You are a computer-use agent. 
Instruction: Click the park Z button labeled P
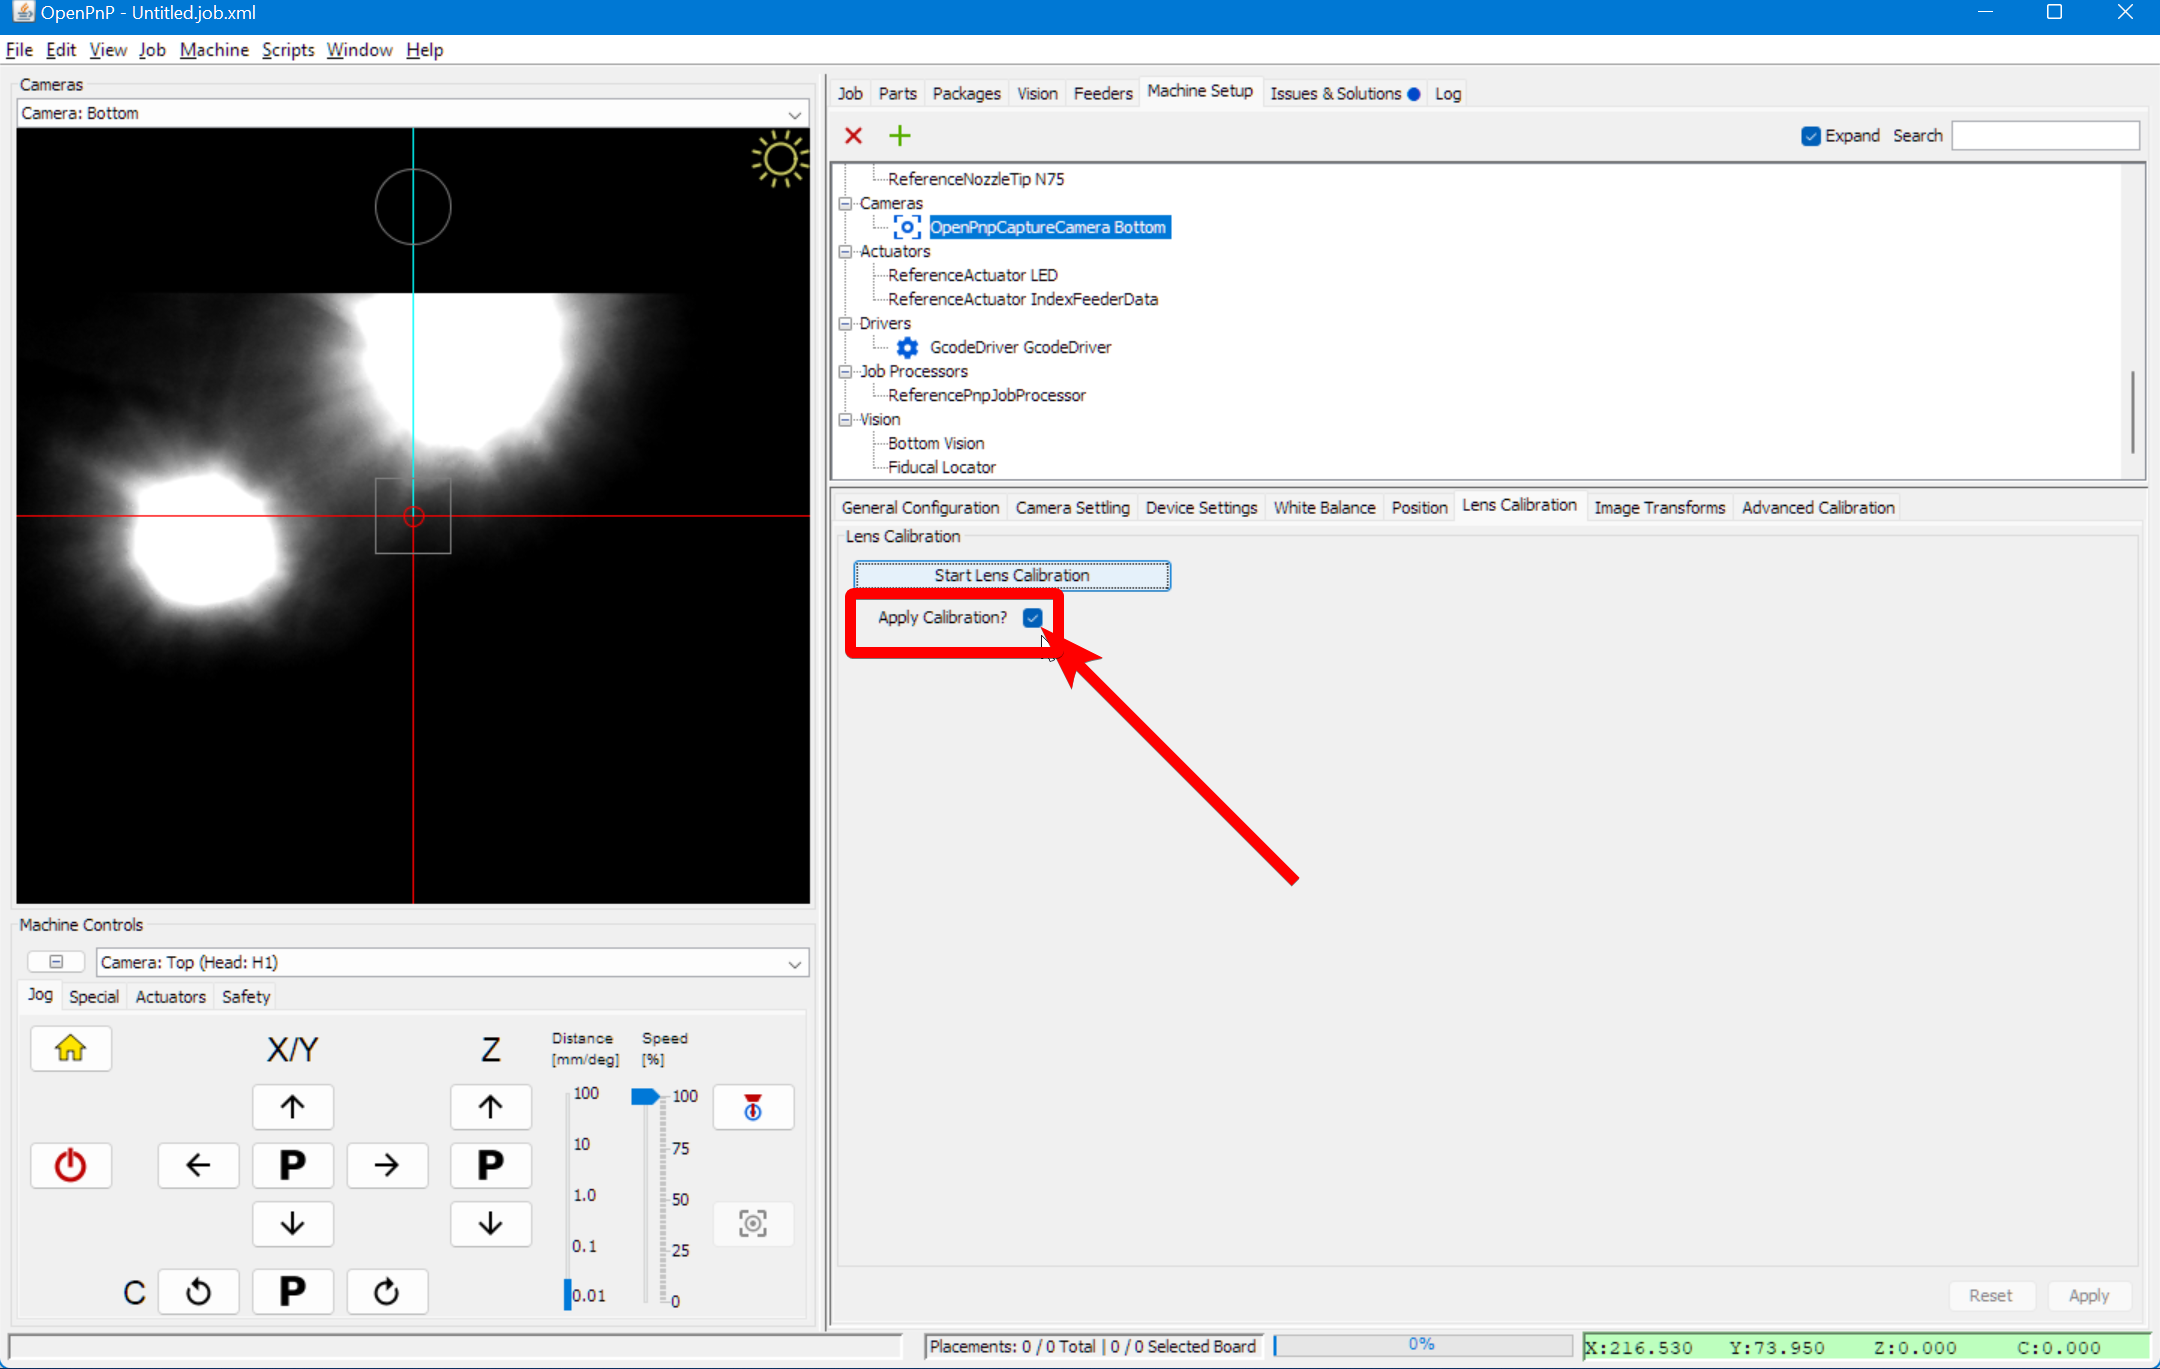pos(490,1165)
